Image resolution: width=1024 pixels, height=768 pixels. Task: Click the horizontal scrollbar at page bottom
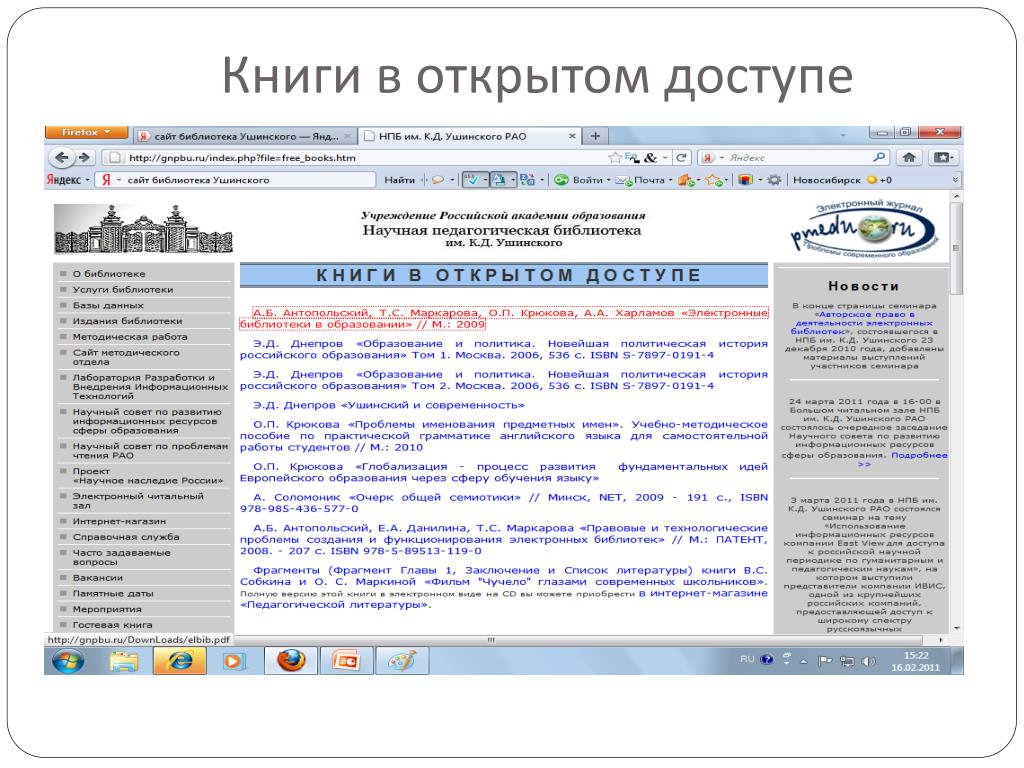(490, 640)
